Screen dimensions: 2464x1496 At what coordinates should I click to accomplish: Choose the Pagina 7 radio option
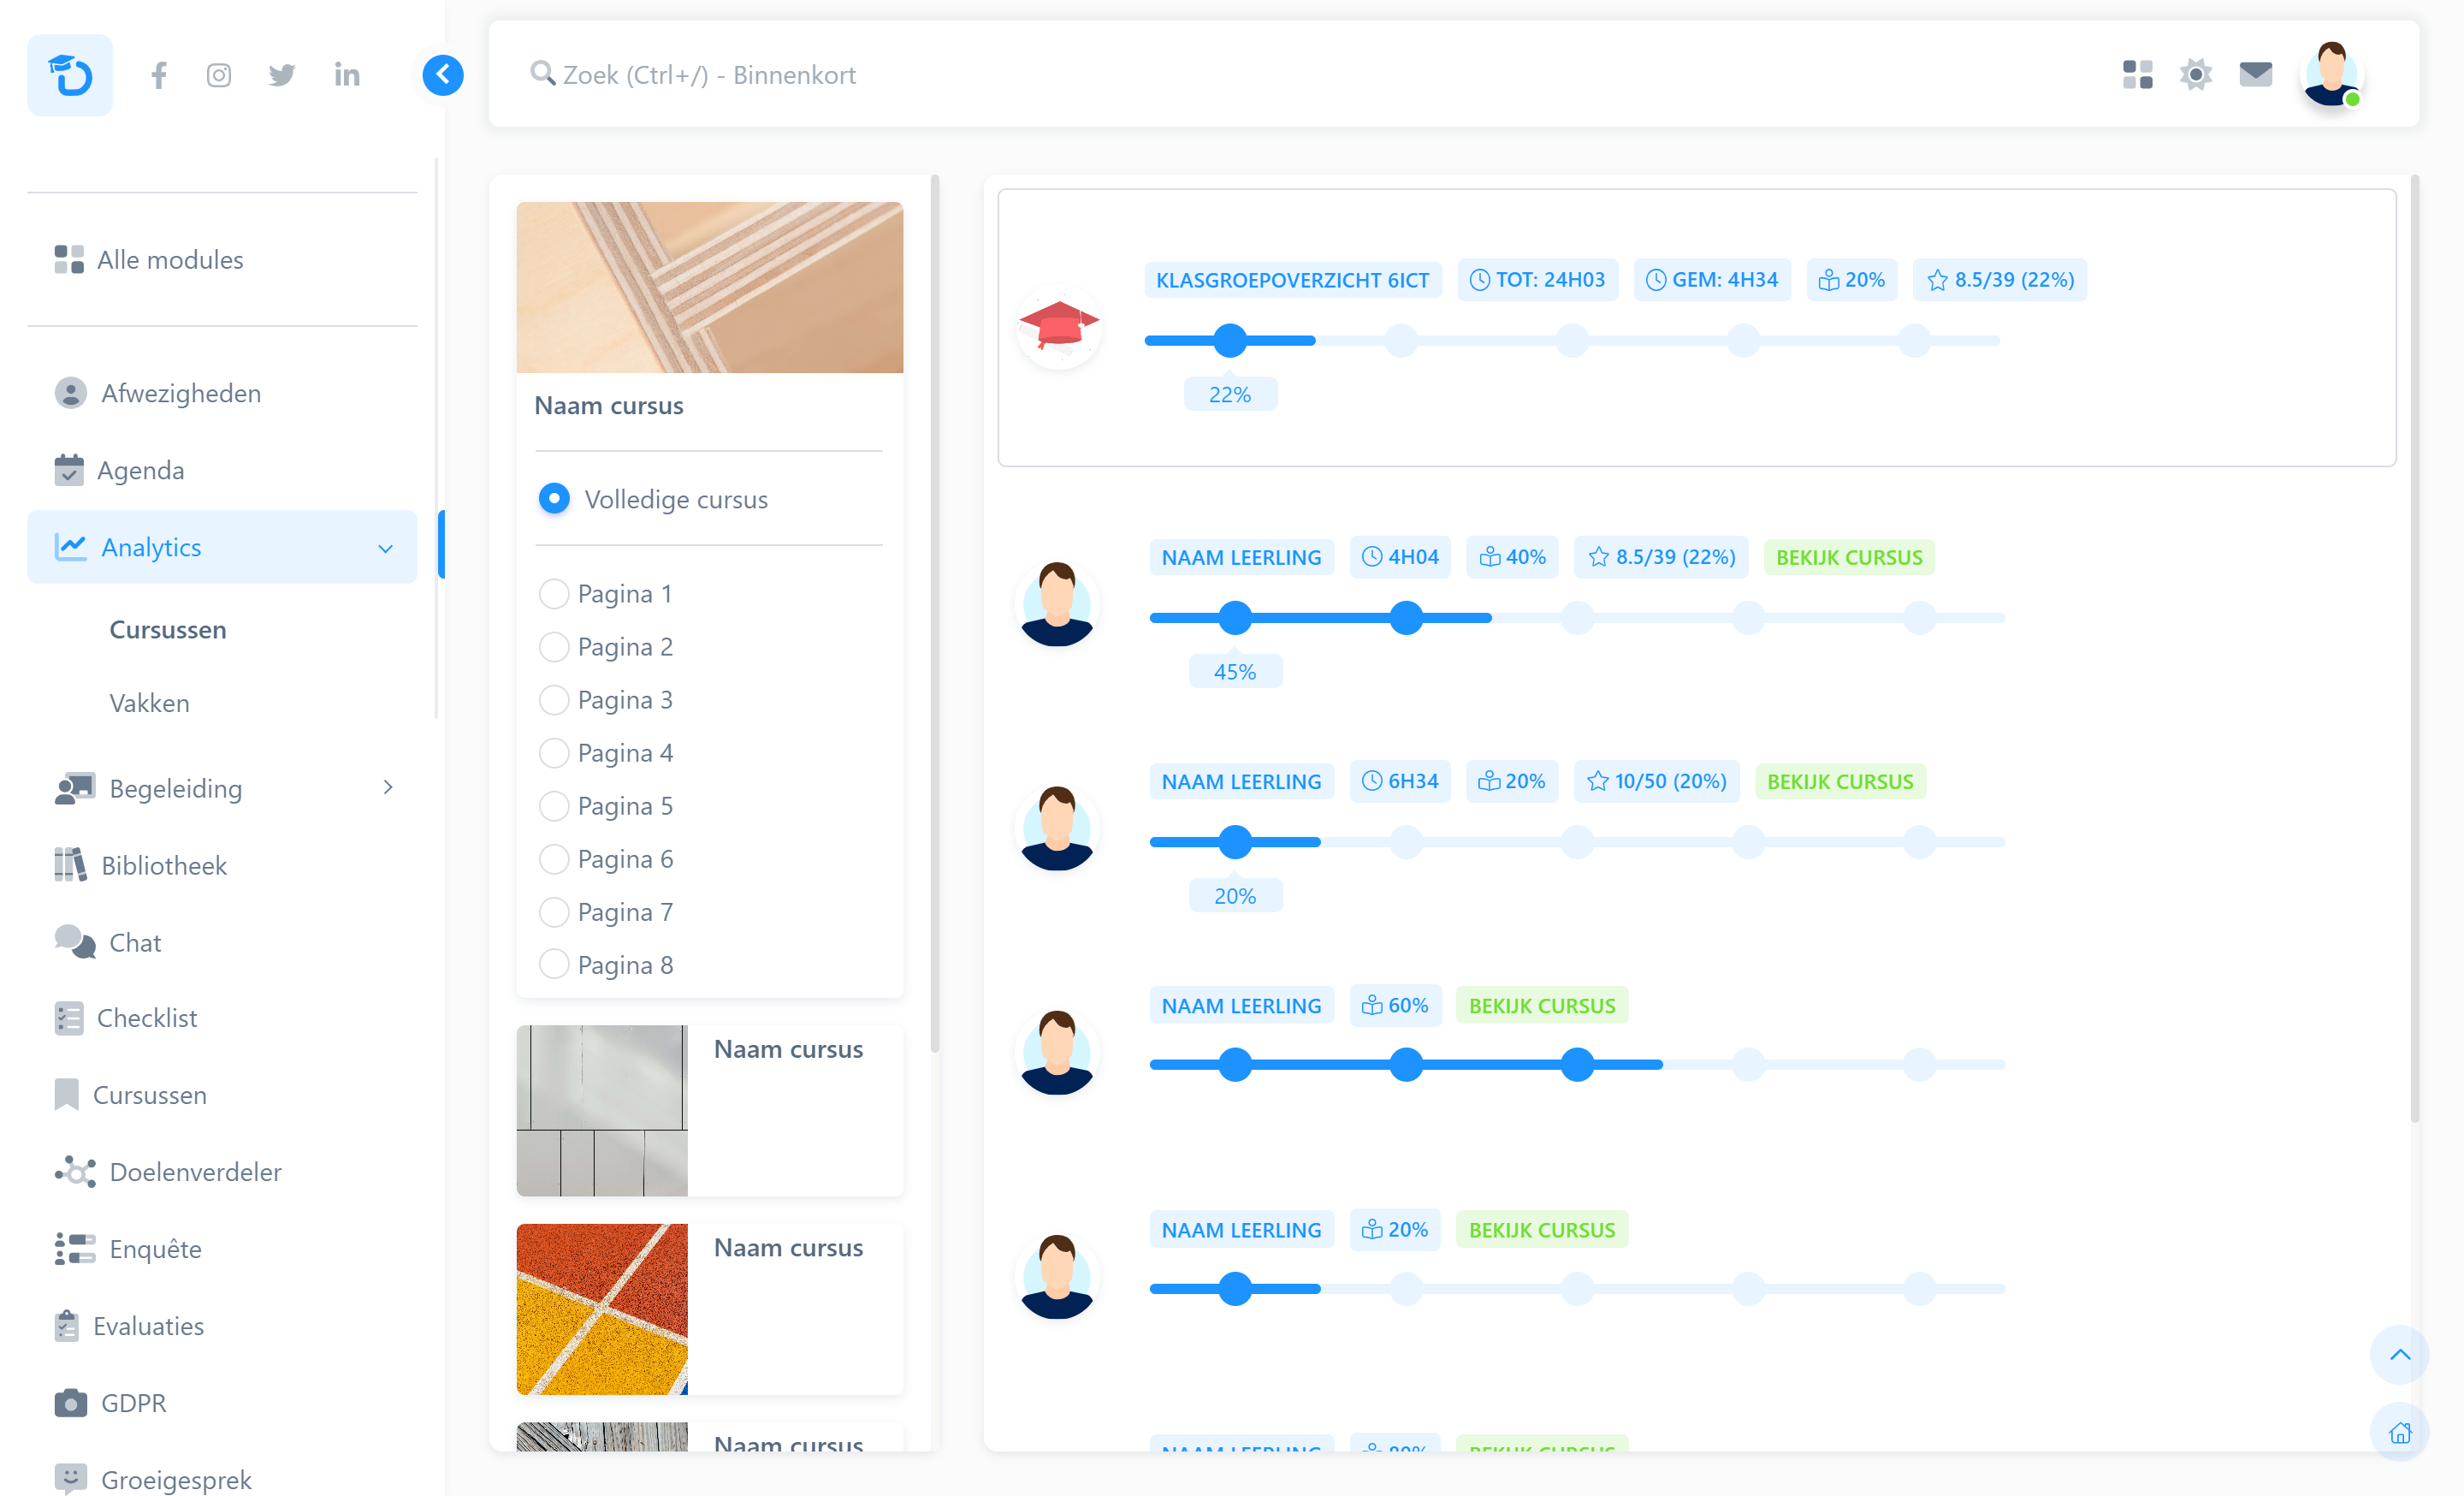click(554, 912)
